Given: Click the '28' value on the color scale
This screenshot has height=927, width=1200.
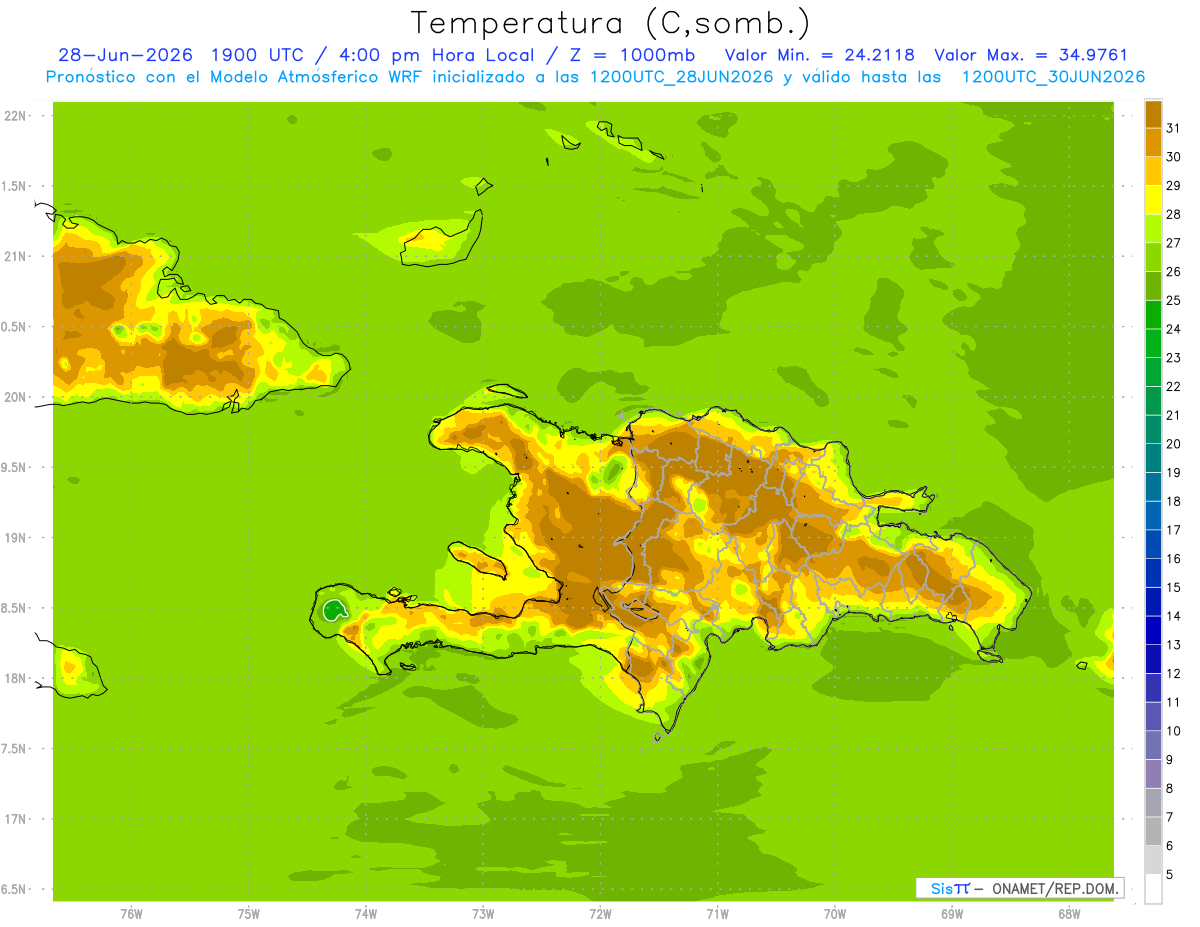Looking at the screenshot, I should pos(1174,214).
